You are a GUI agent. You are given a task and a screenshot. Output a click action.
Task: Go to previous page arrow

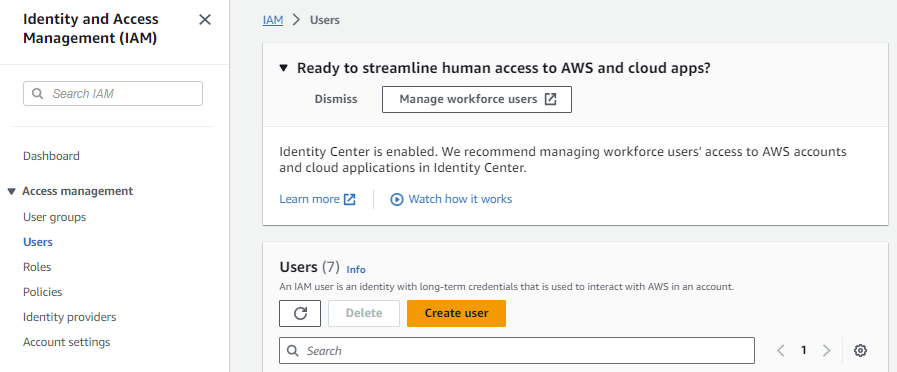(x=781, y=350)
